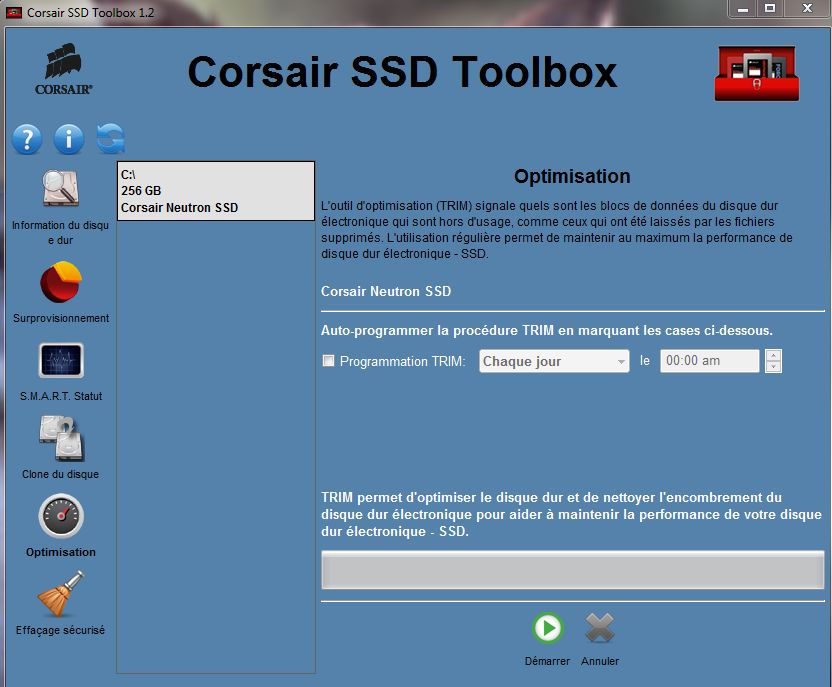Open the Surprovisionnement pie chart icon
This screenshot has width=832, height=687.
[61, 282]
